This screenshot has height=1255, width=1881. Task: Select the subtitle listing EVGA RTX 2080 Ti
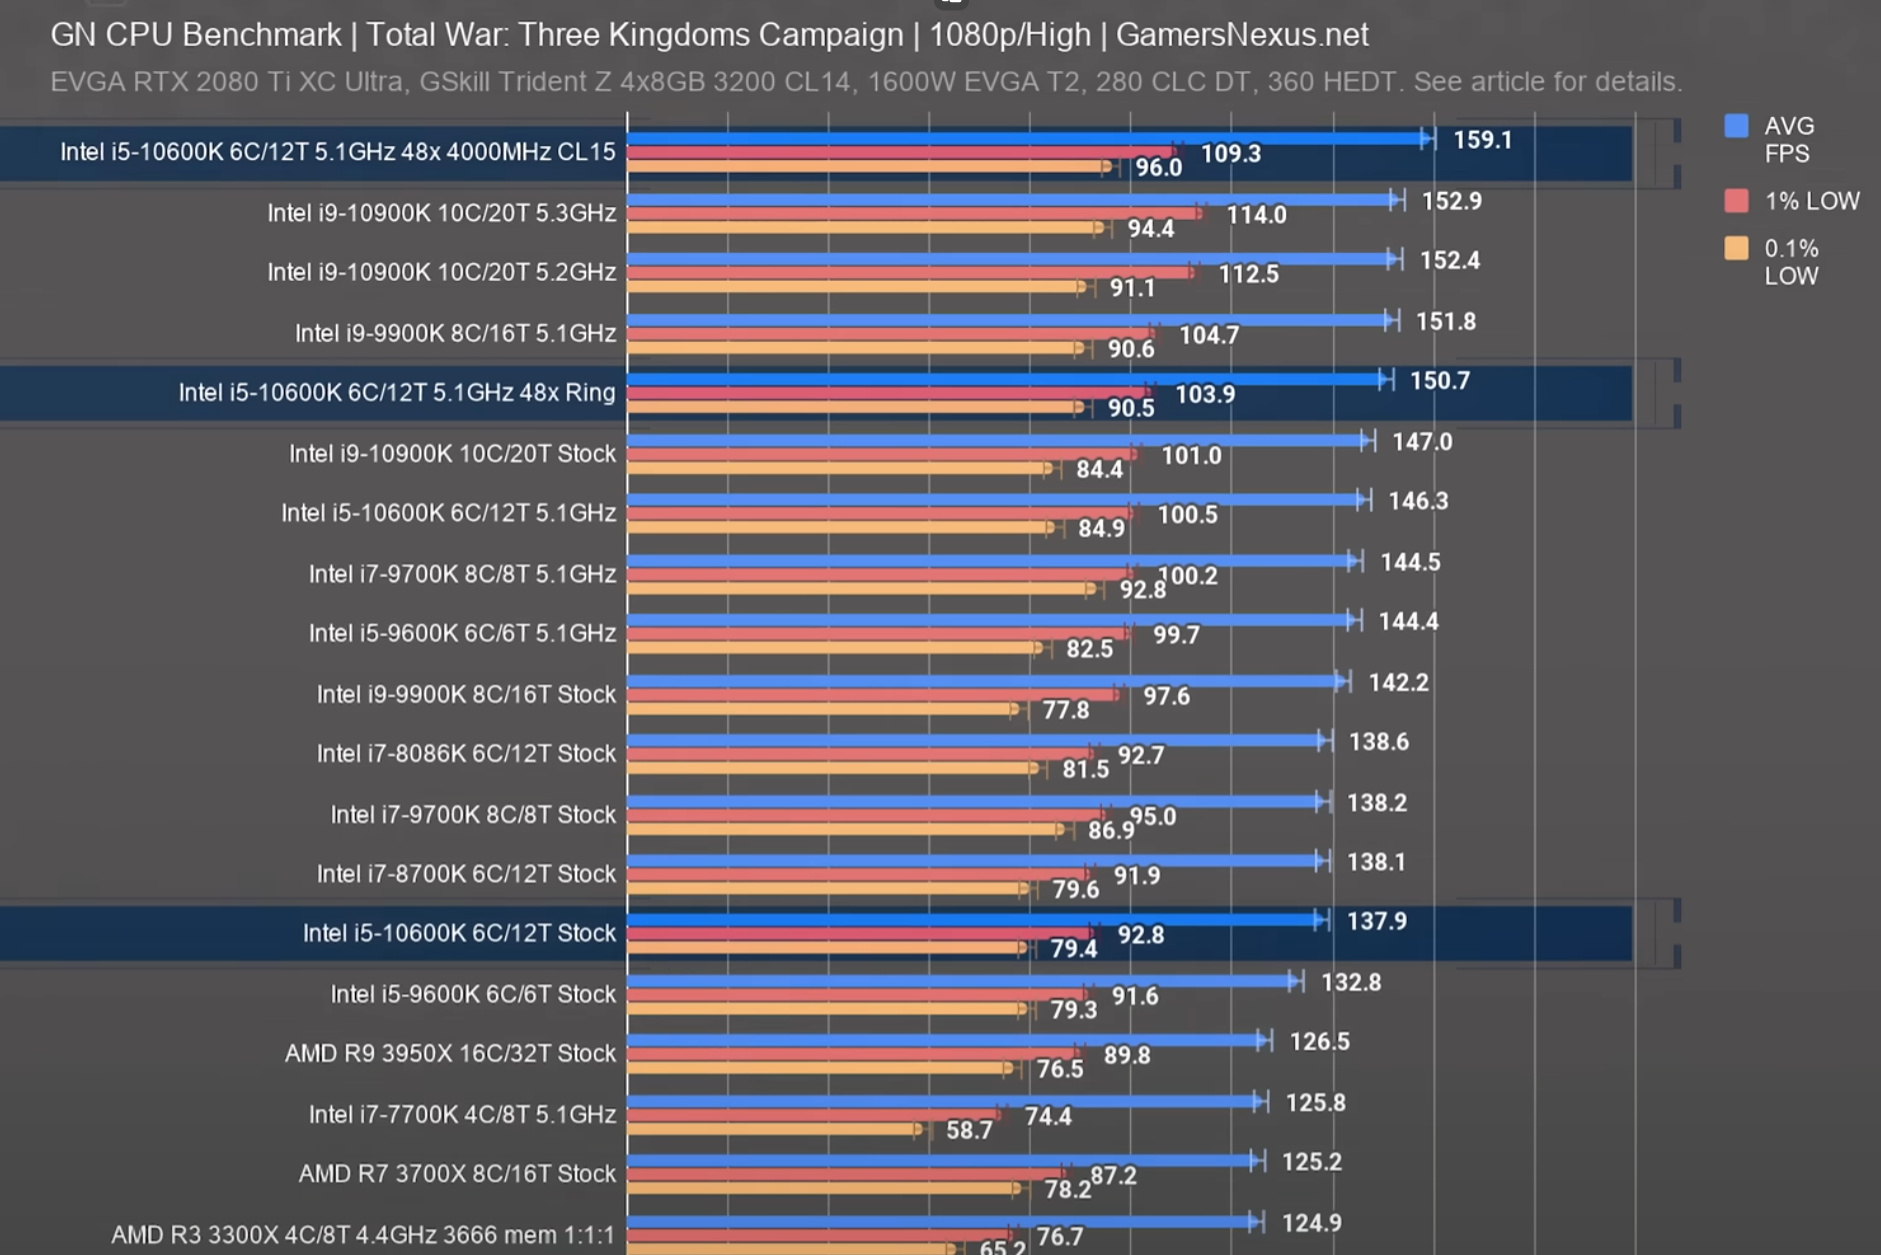click(x=866, y=81)
